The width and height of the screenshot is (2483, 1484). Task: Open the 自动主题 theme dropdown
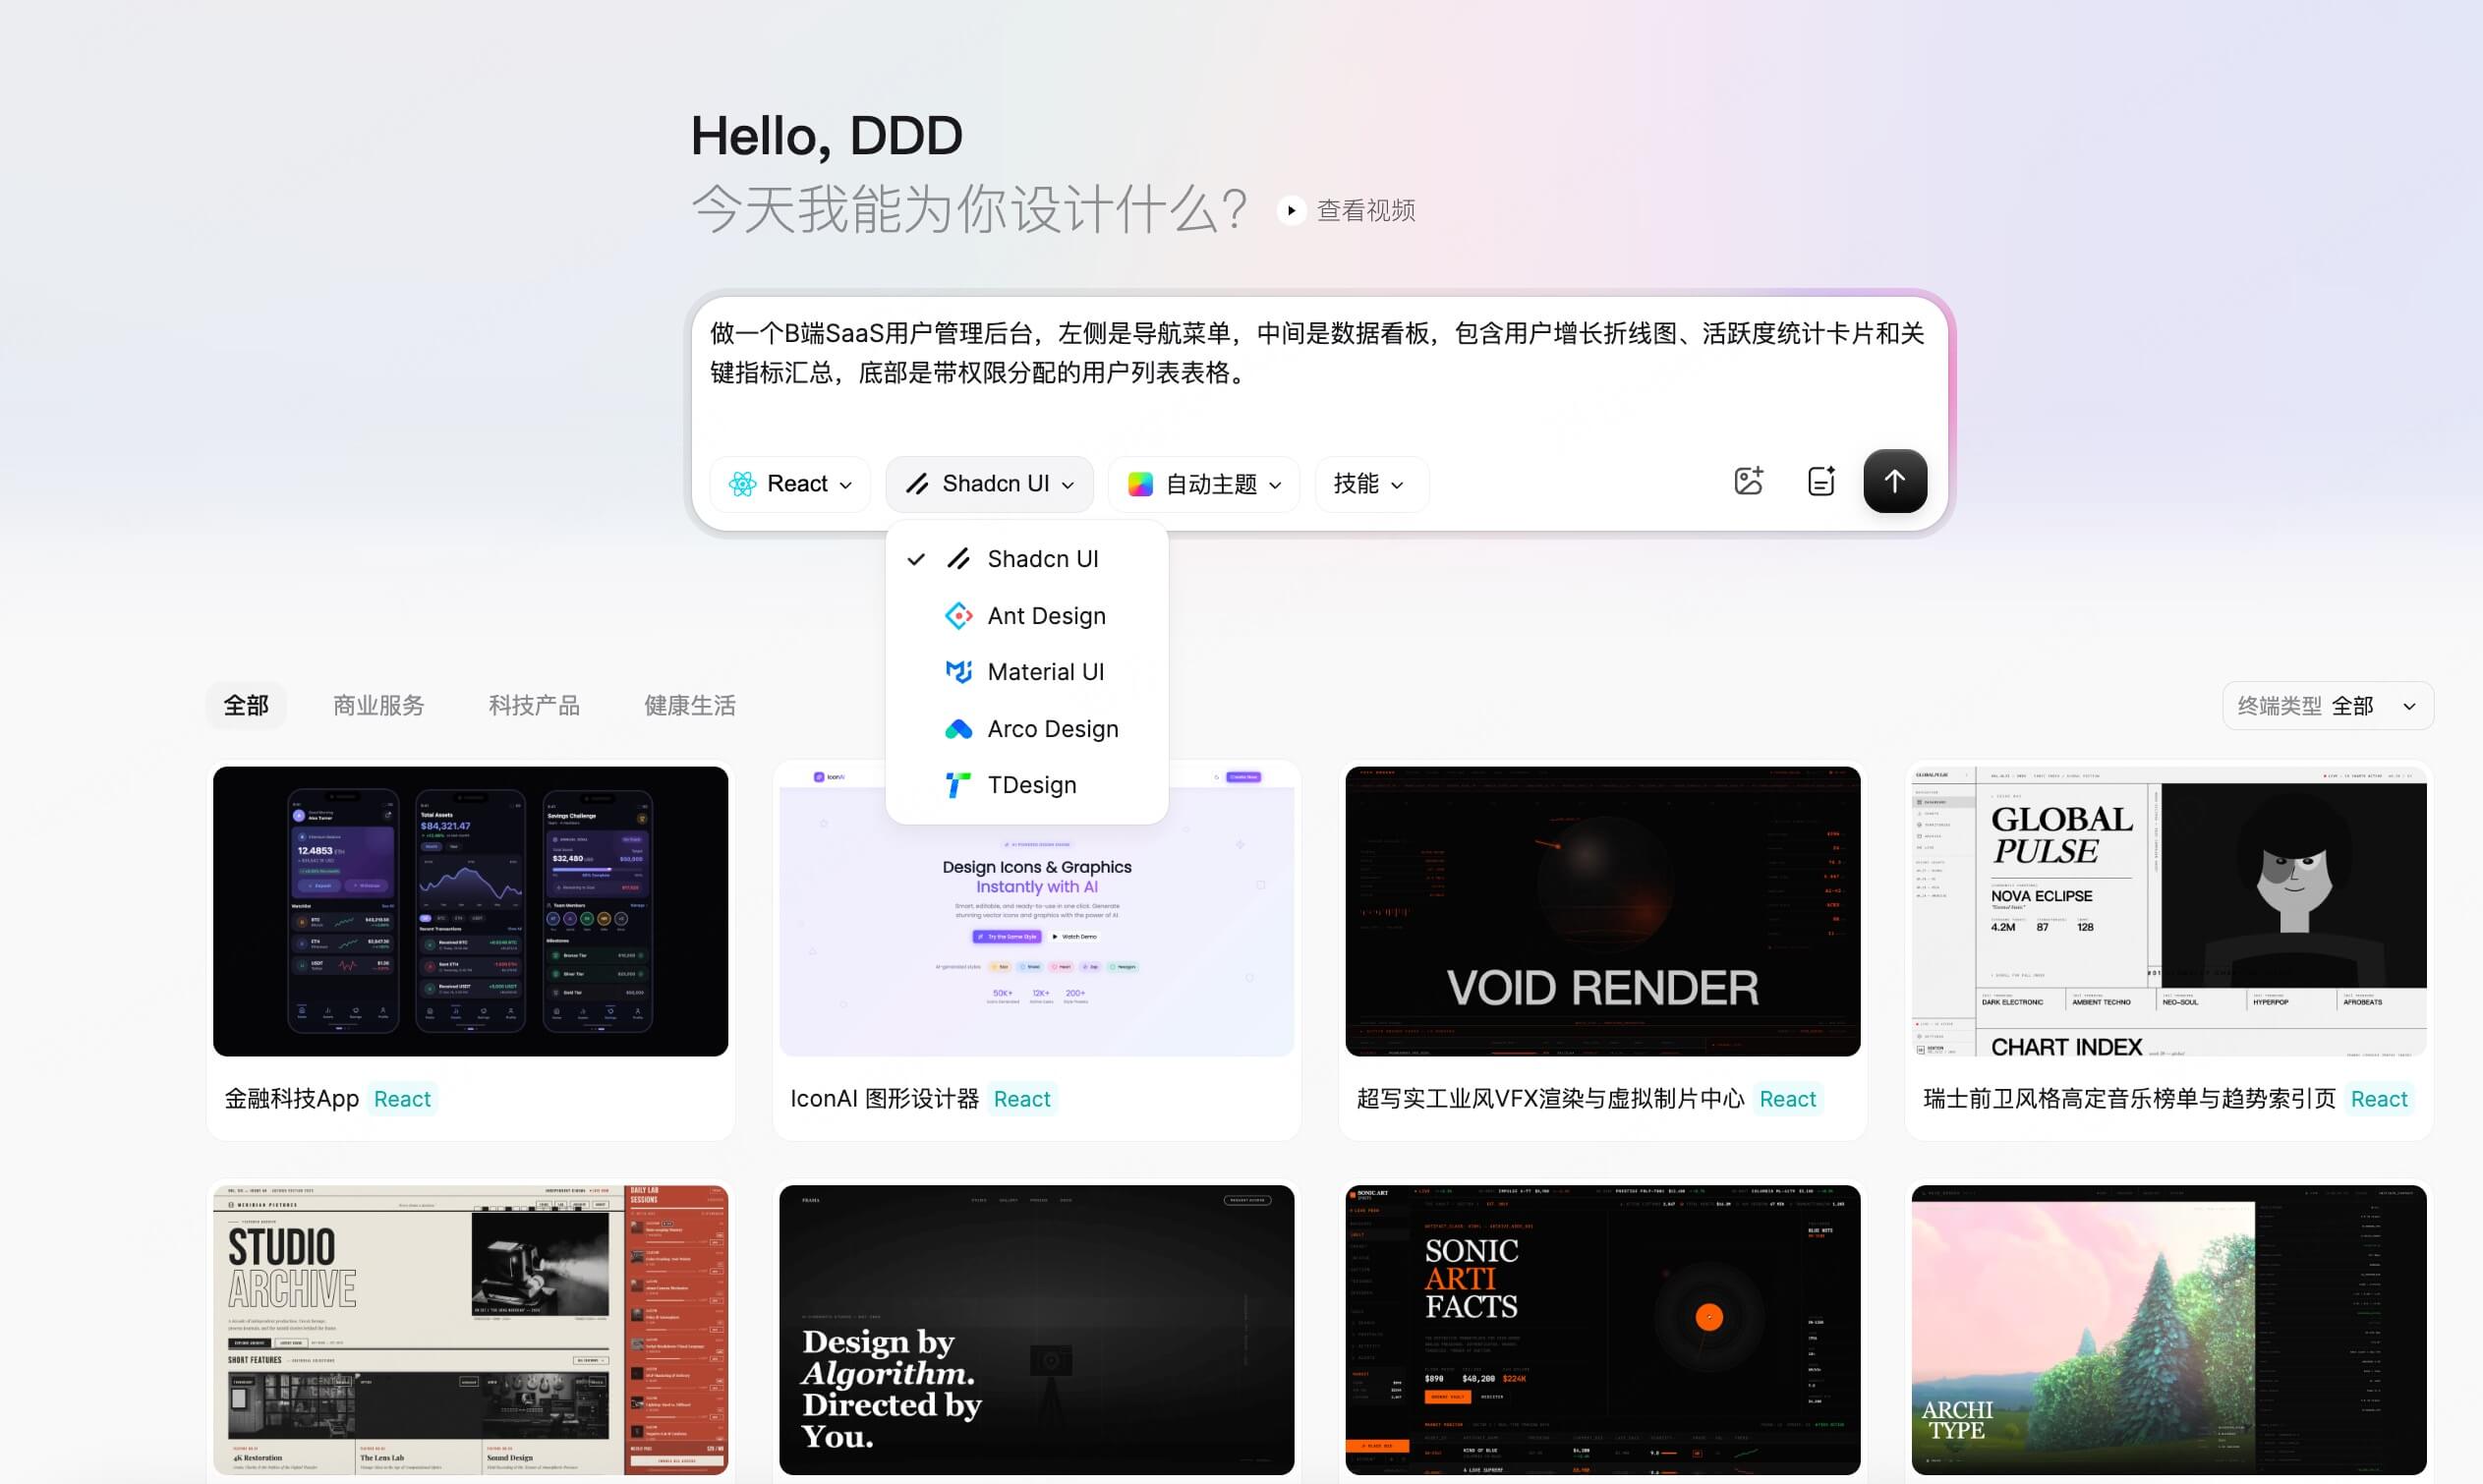pyautogui.click(x=1204, y=484)
